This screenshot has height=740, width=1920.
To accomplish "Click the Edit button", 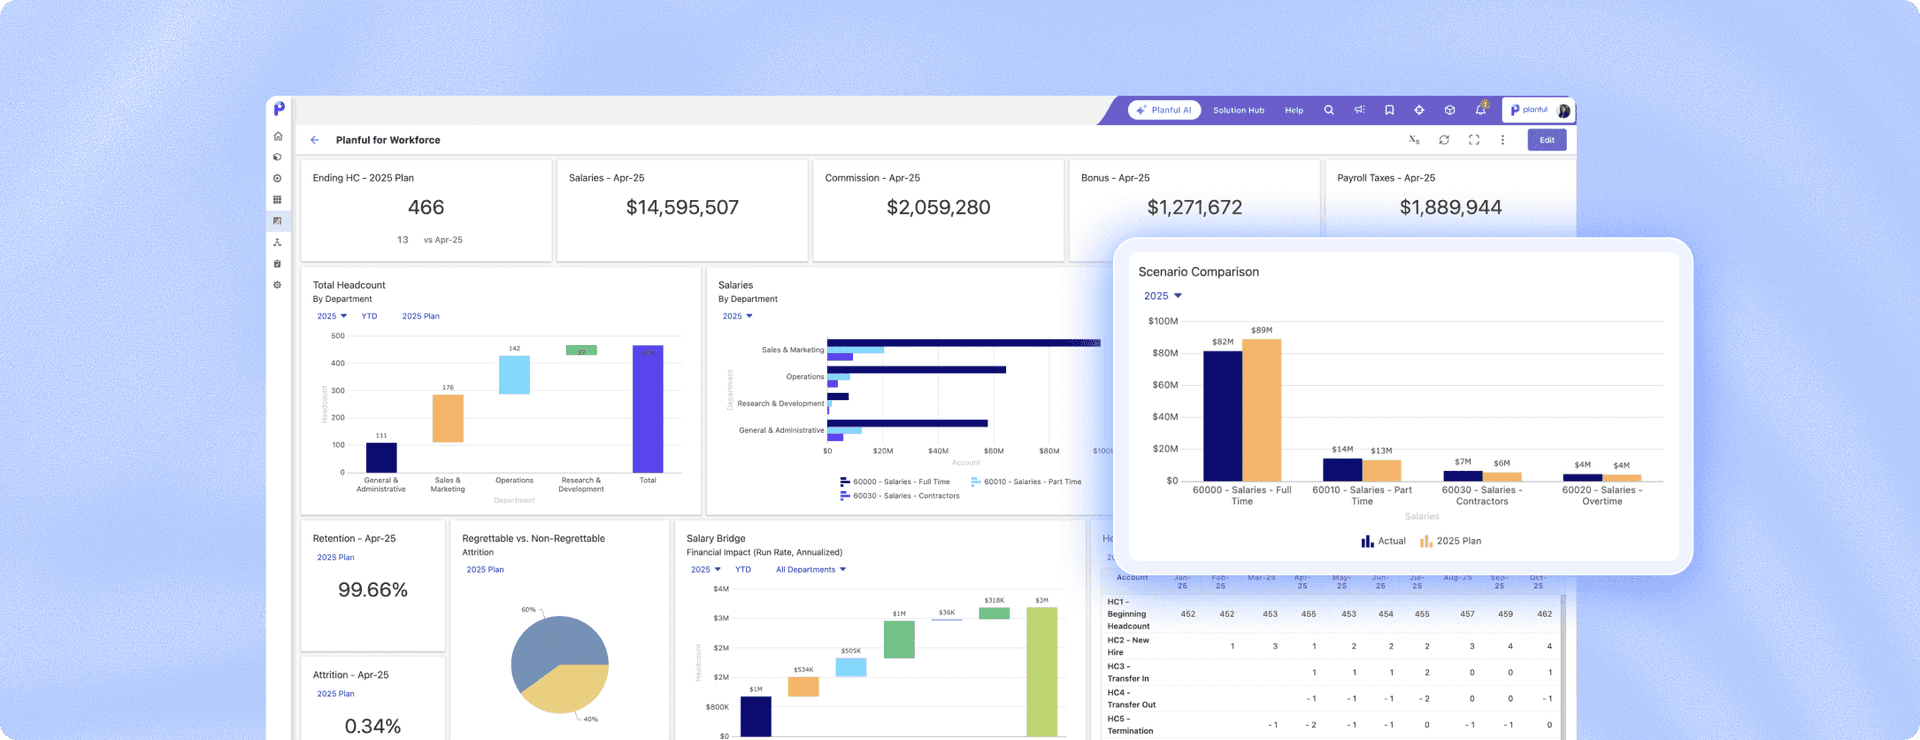I will tap(1547, 140).
